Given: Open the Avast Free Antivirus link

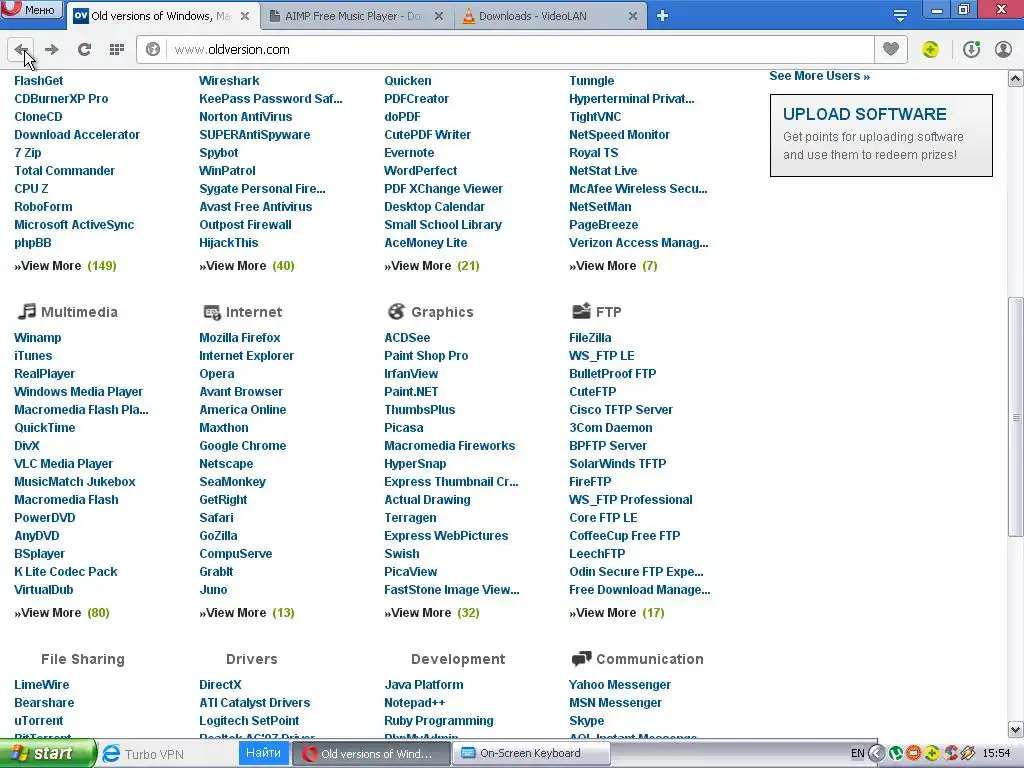Looking at the screenshot, I should pyautogui.click(x=255, y=206).
